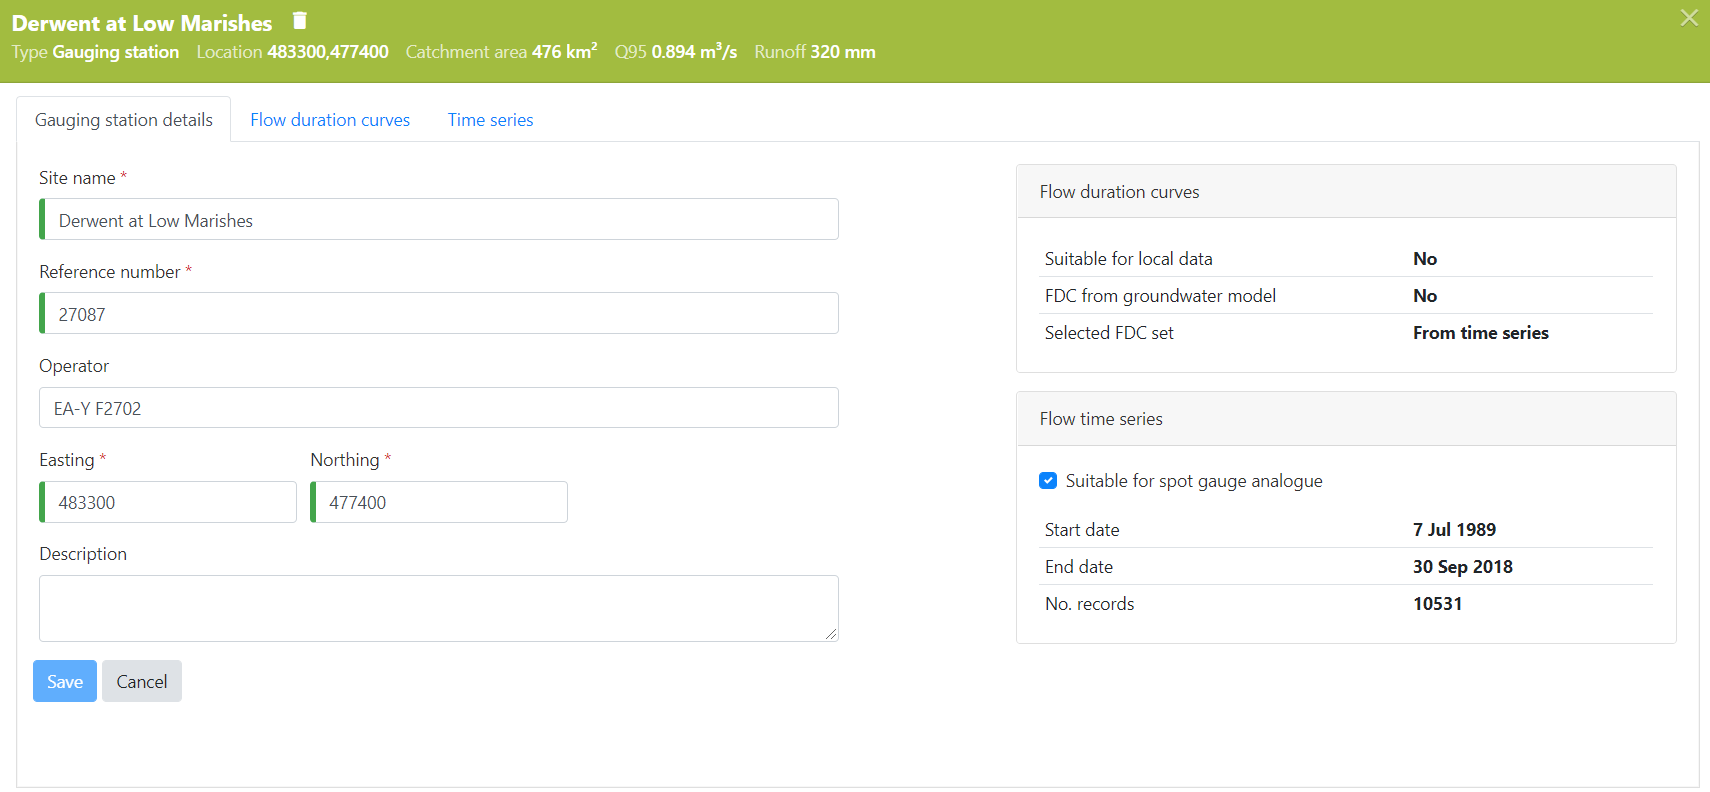Select the Gauging station details tab
The height and width of the screenshot is (792, 1710).
(x=124, y=120)
